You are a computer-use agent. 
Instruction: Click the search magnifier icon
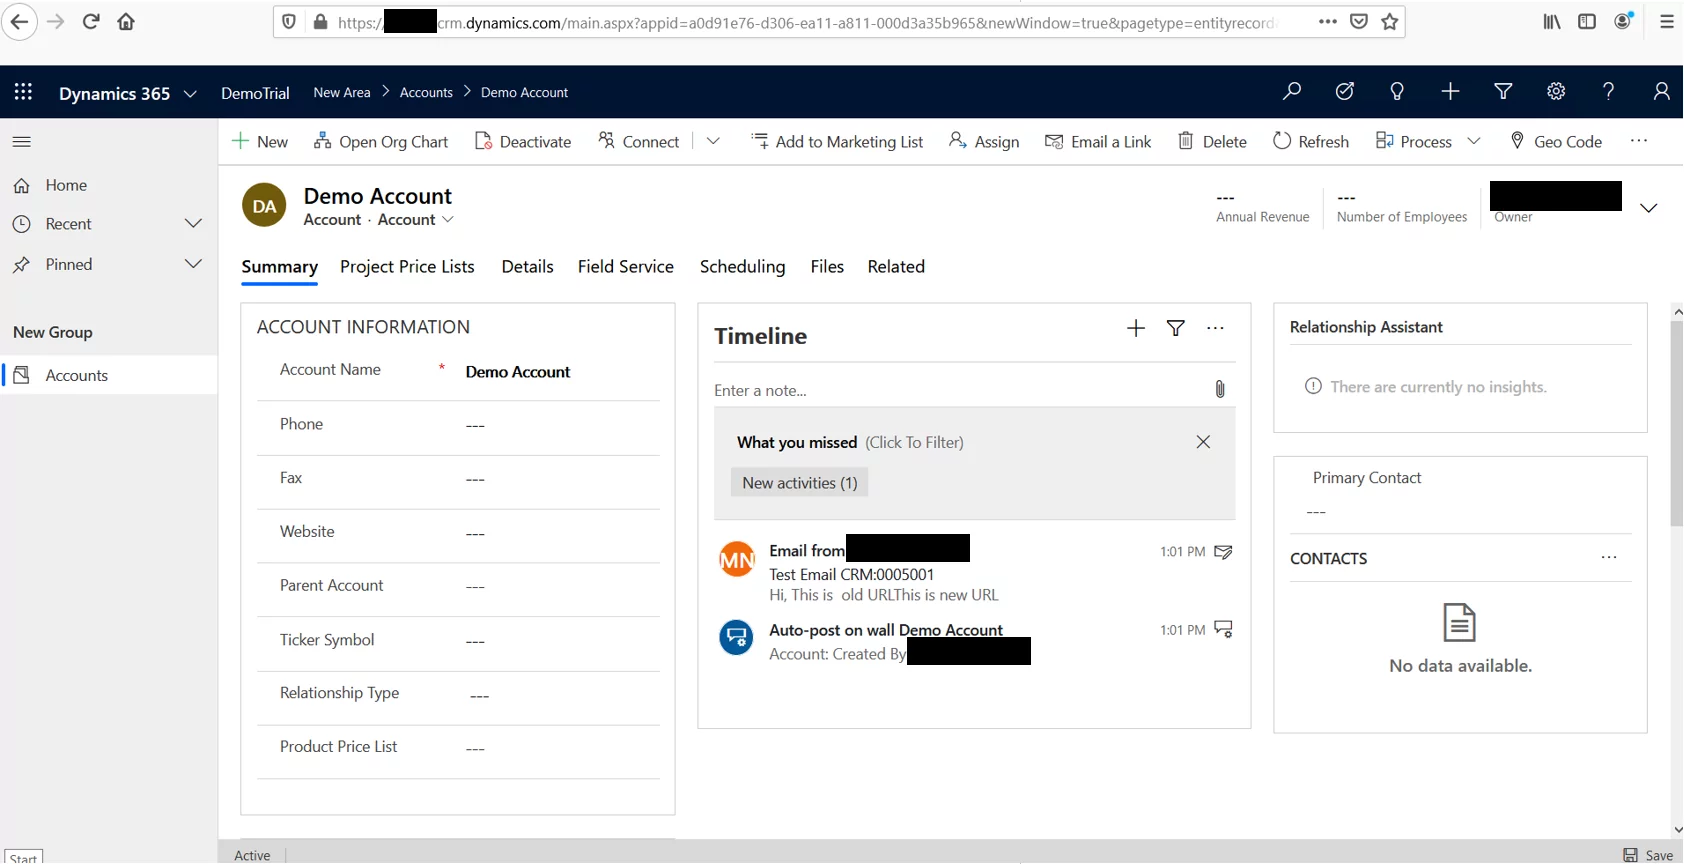coord(1292,91)
